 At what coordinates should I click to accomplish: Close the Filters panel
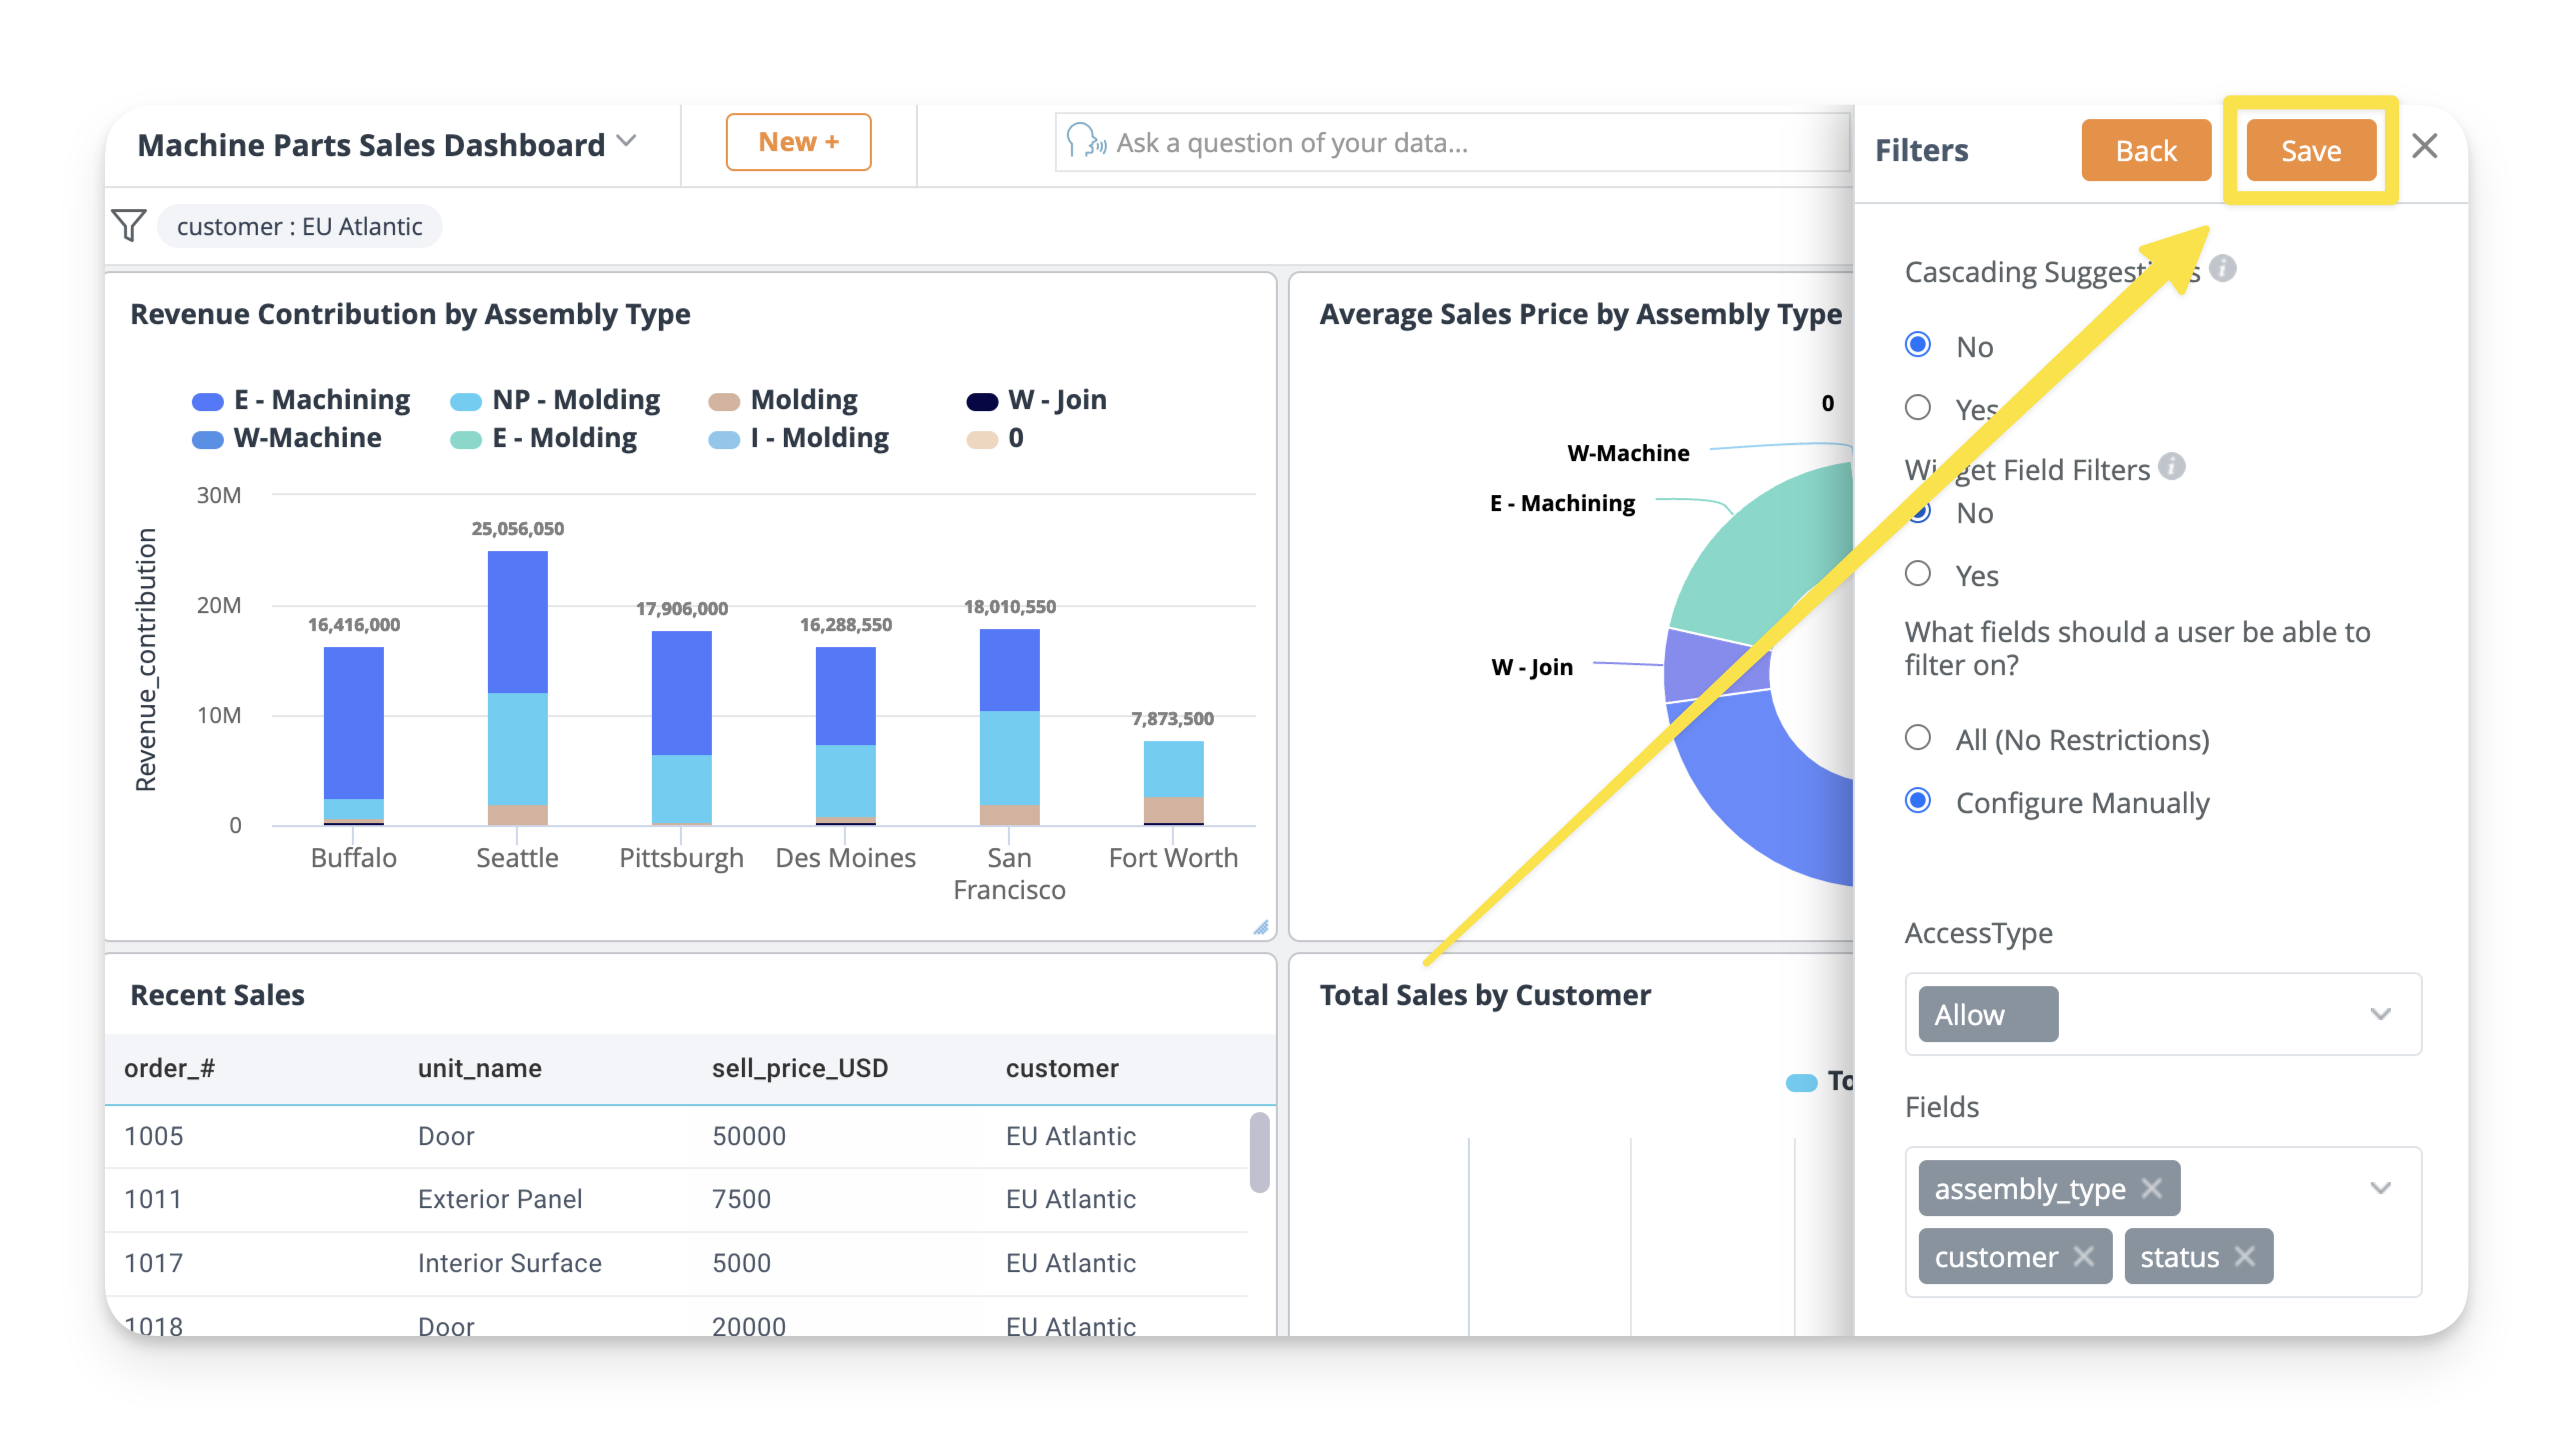pyautogui.click(x=2424, y=147)
